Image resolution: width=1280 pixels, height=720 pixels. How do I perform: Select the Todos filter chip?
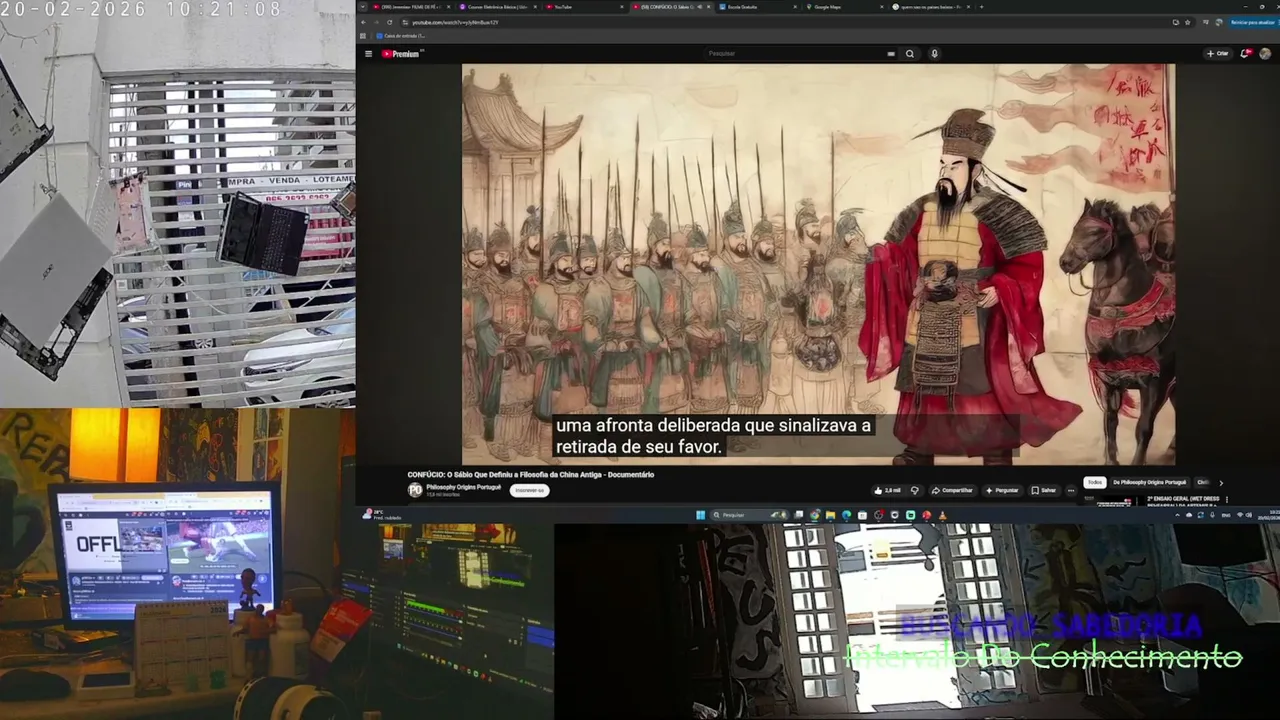[1095, 482]
